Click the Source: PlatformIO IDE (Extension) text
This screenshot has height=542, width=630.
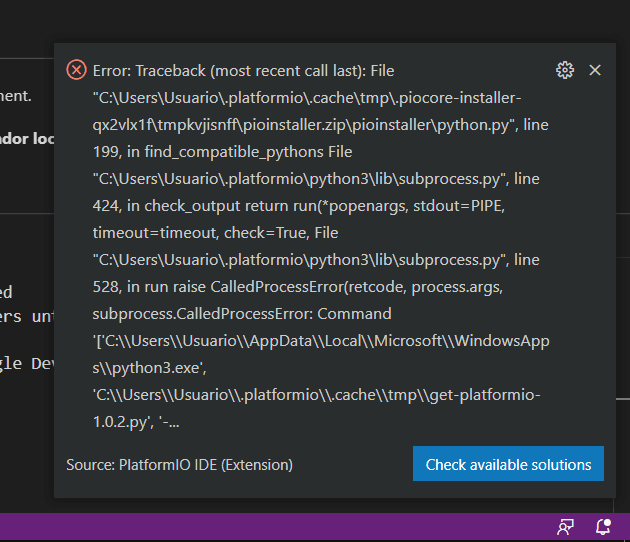(180, 465)
